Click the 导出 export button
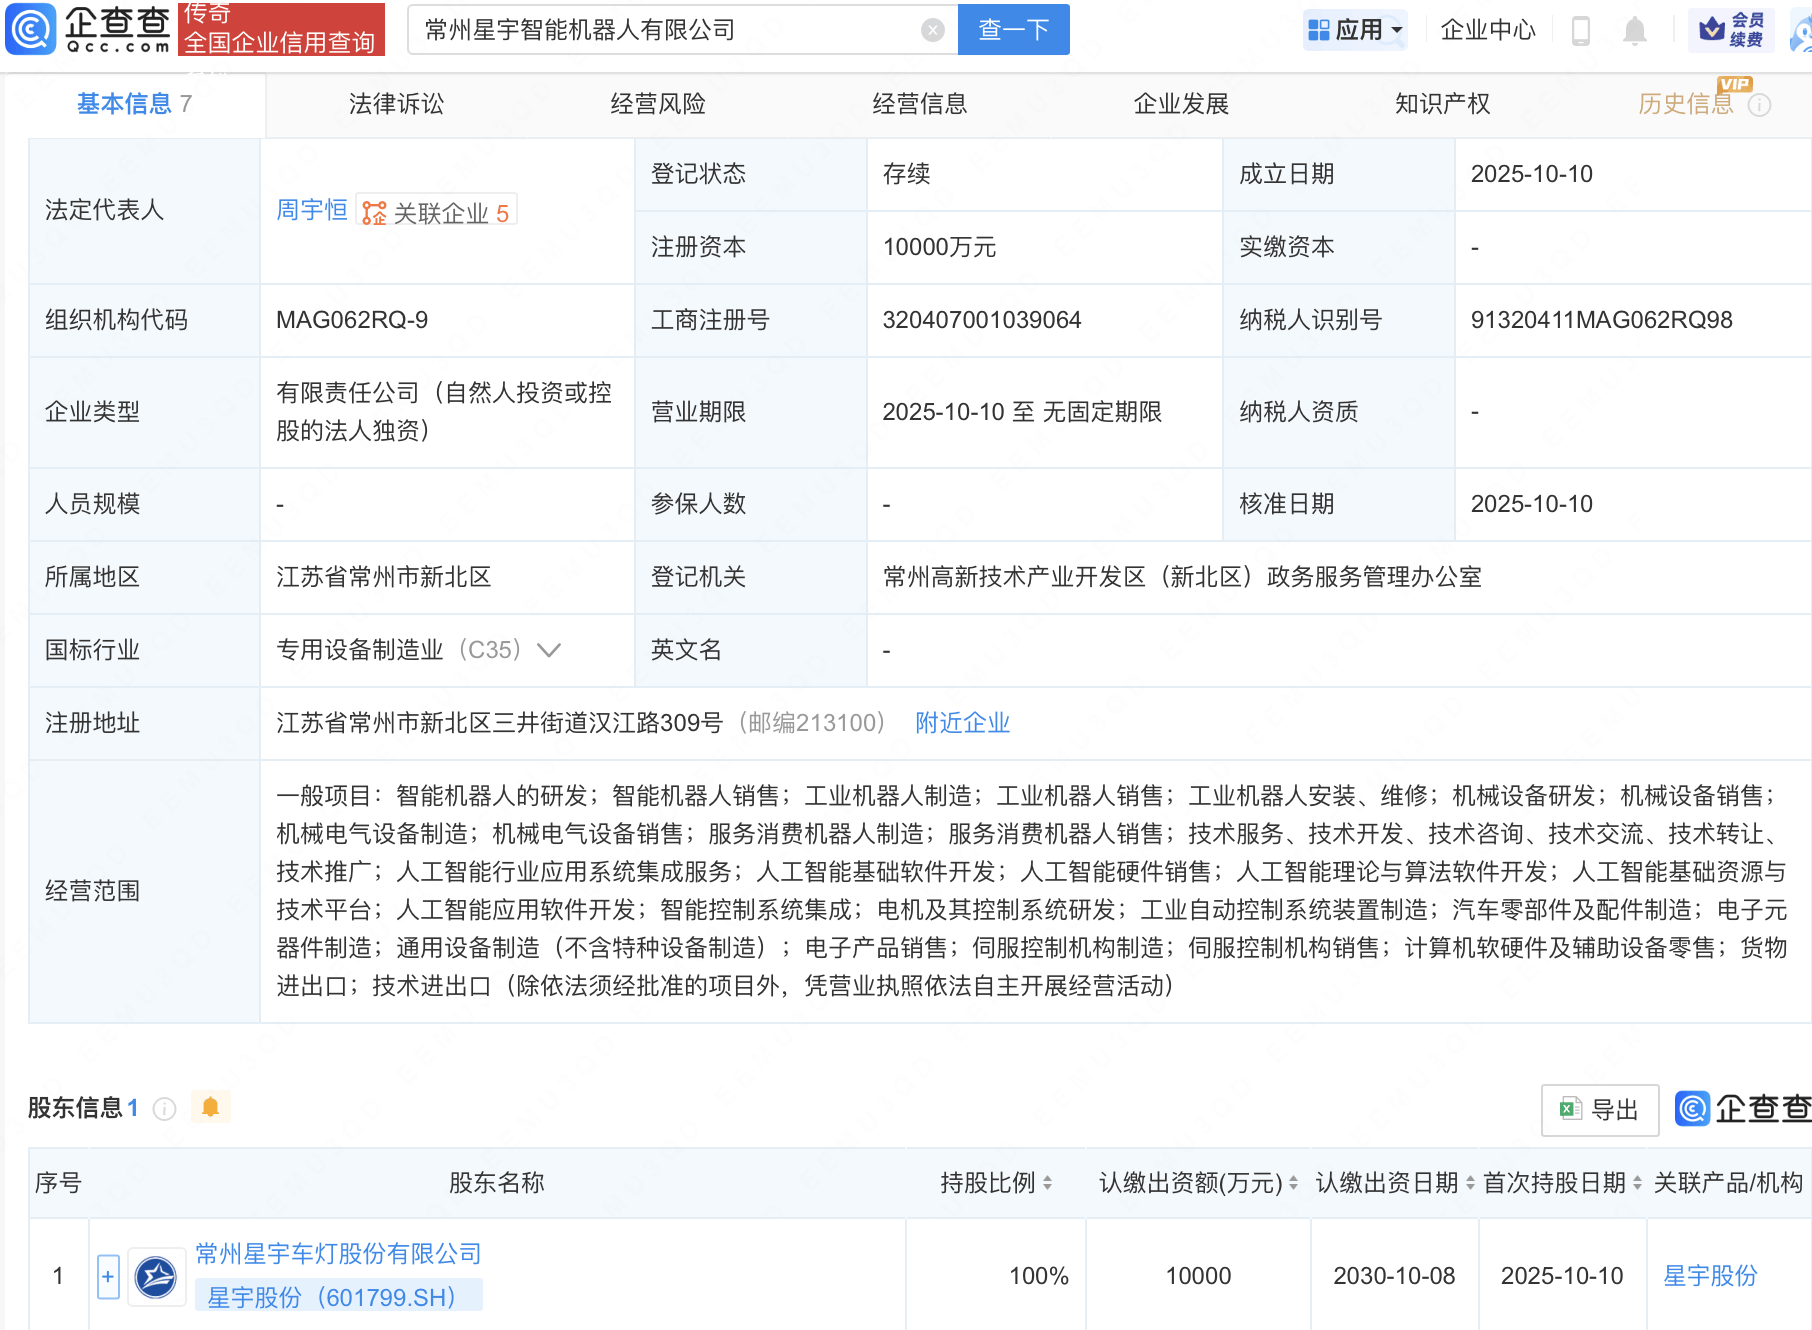 (x=1599, y=1109)
